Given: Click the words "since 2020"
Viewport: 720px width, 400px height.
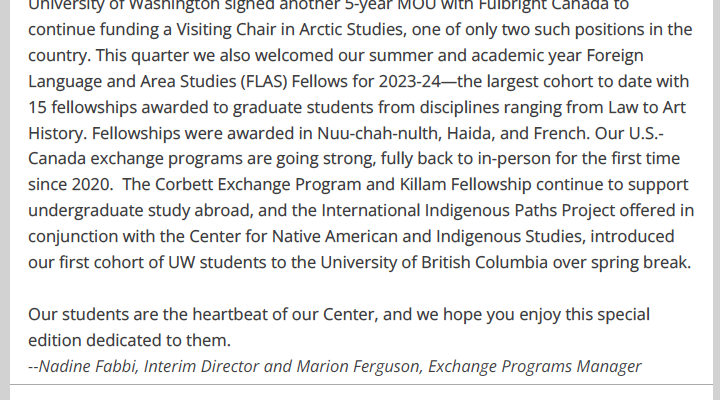Looking at the screenshot, I should click(x=69, y=185).
